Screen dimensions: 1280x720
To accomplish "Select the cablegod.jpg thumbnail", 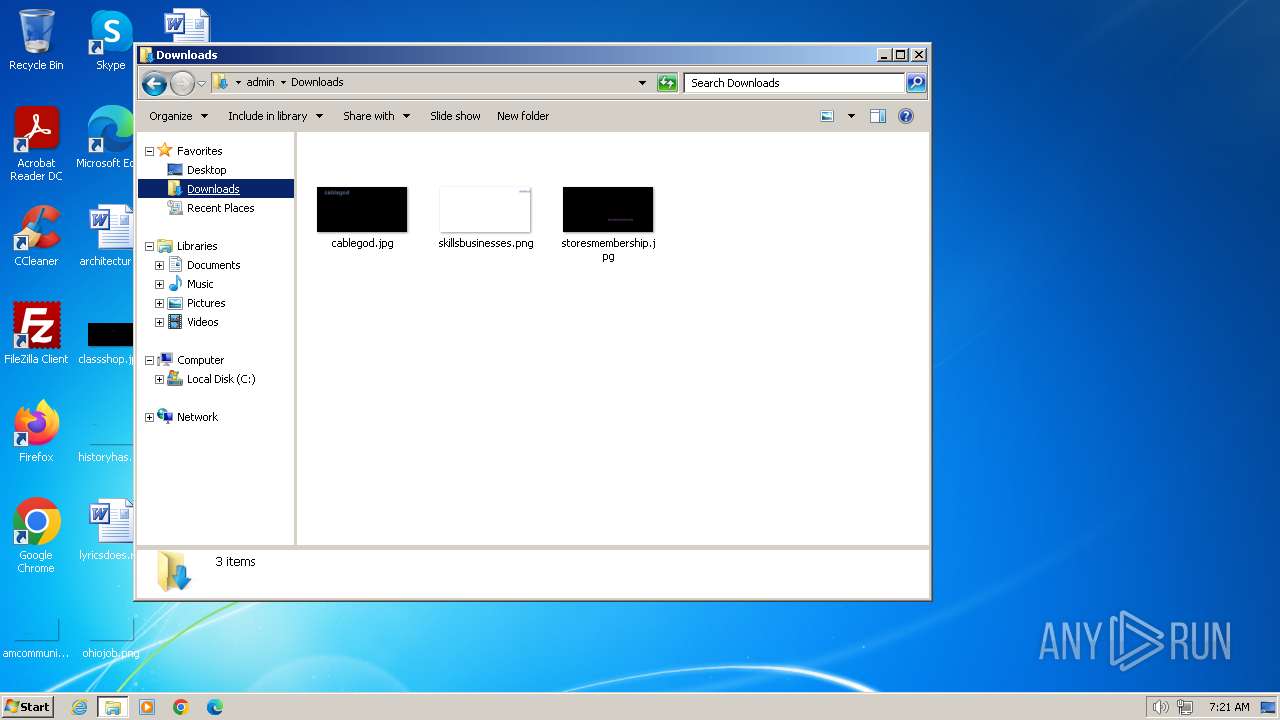I will coord(362,209).
